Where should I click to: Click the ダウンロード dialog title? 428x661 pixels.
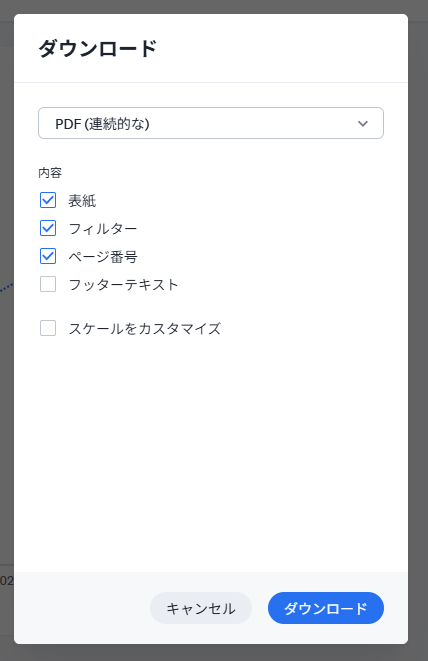point(98,48)
